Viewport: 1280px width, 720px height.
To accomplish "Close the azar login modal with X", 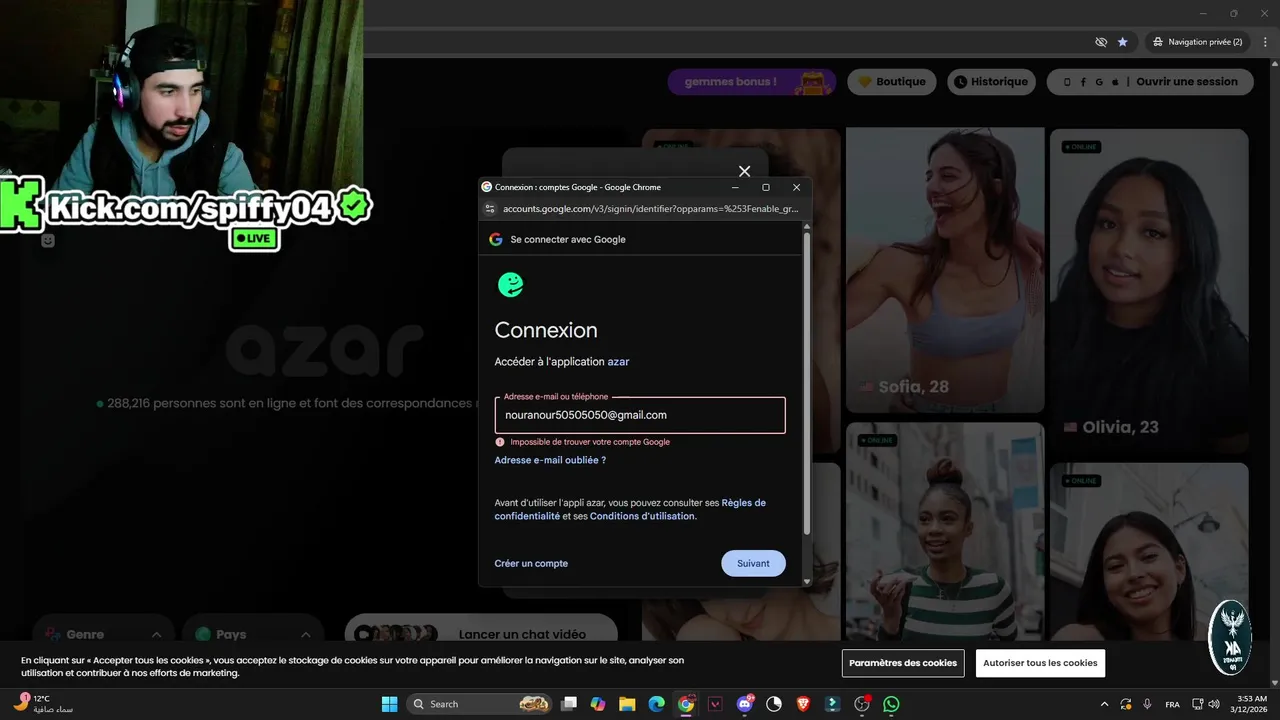I will tap(744, 171).
